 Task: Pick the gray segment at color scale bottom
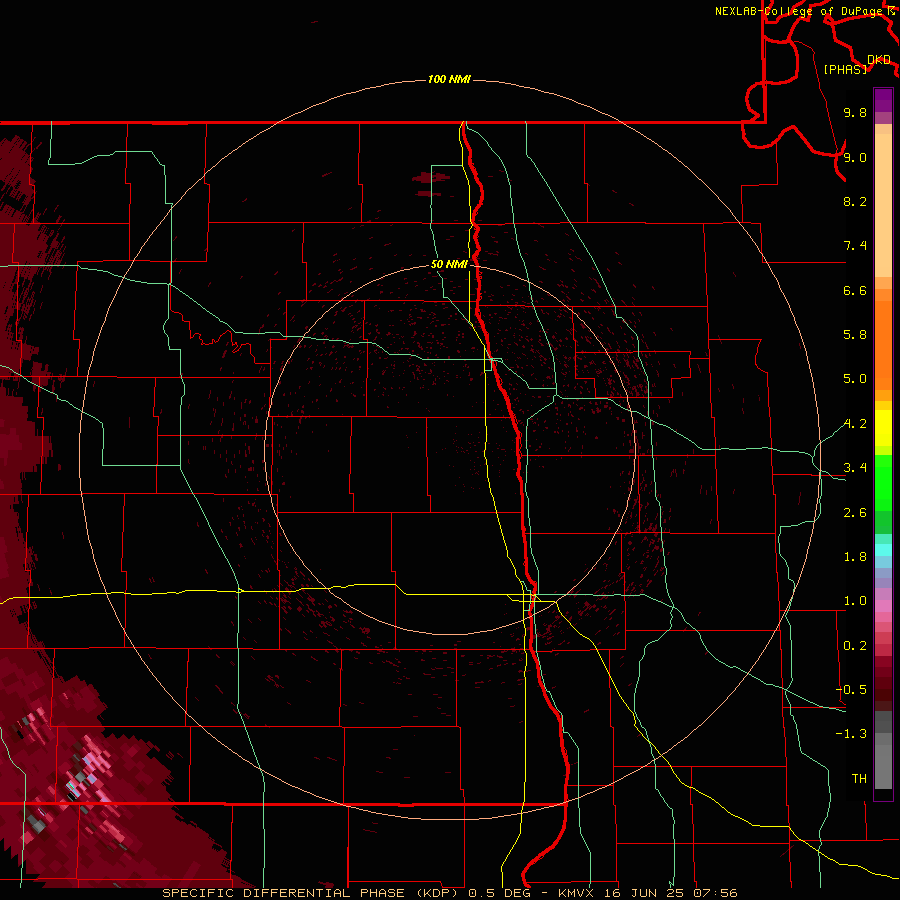click(883, 766)
